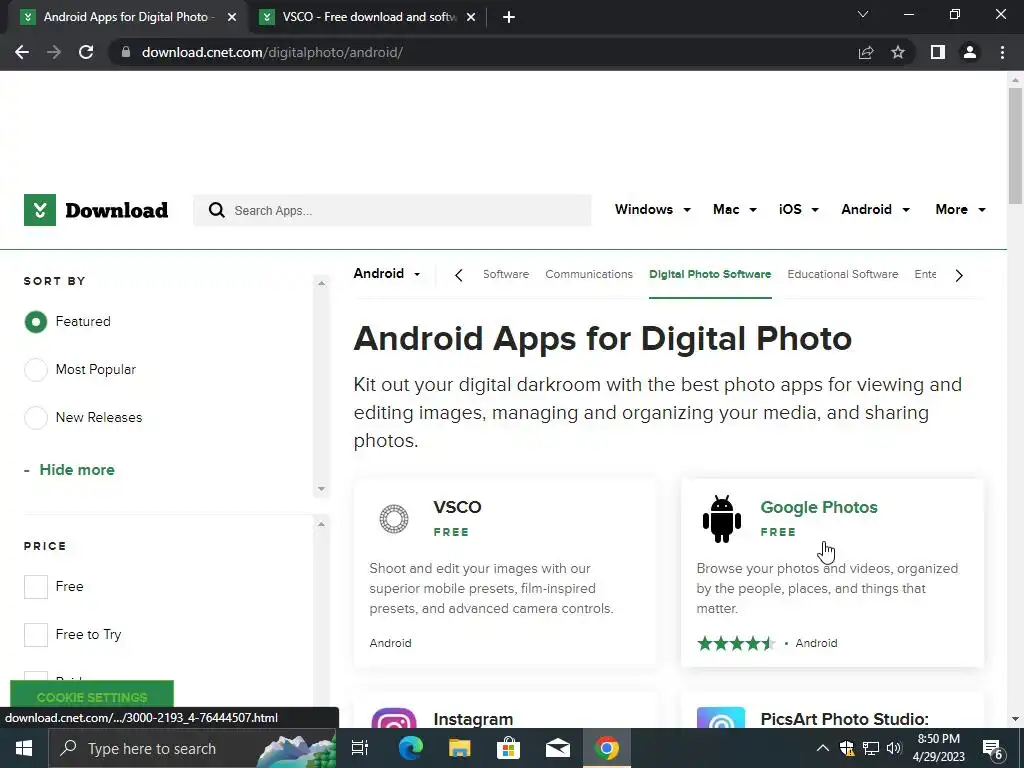Click the Google Photos Android robot icon
The image size is (1024, 768).
722,519
